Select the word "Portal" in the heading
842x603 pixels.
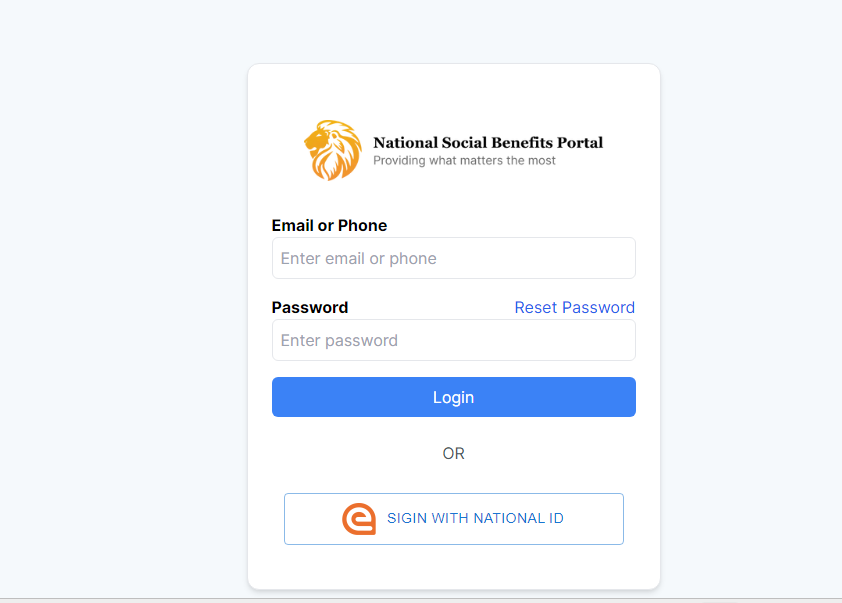tap(580, 143)
